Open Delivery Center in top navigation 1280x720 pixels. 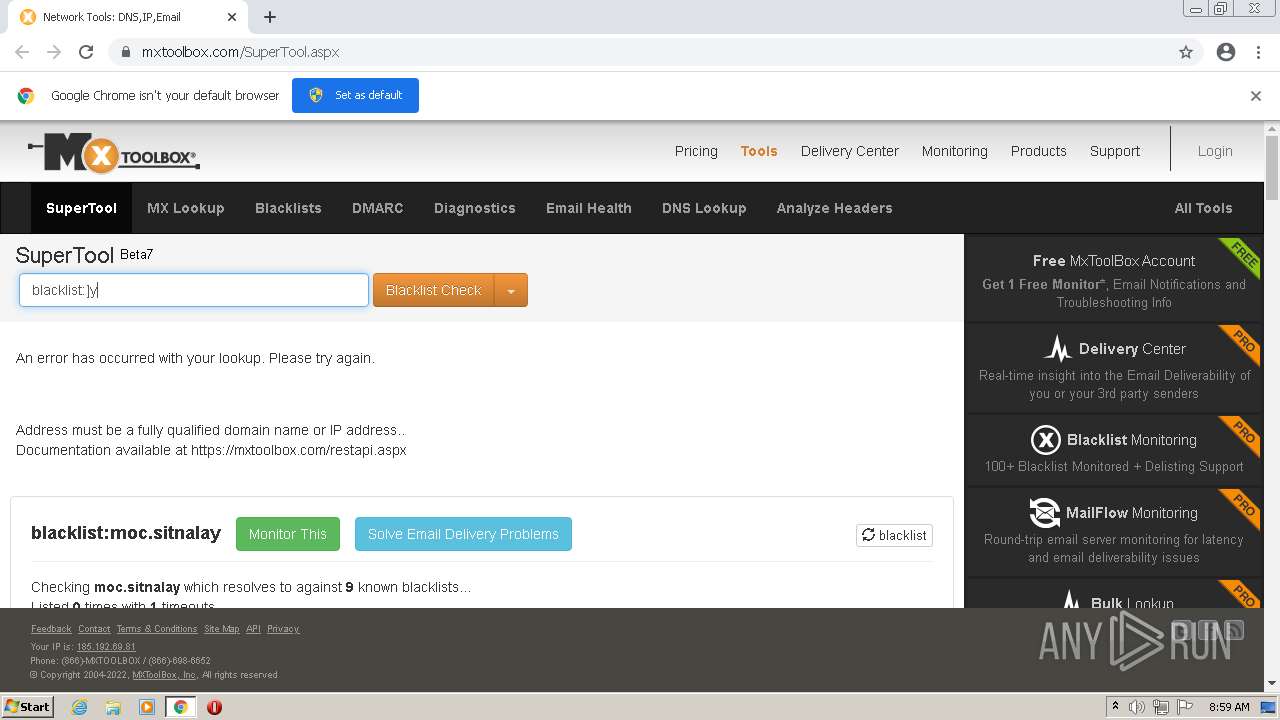coord(850,151)
